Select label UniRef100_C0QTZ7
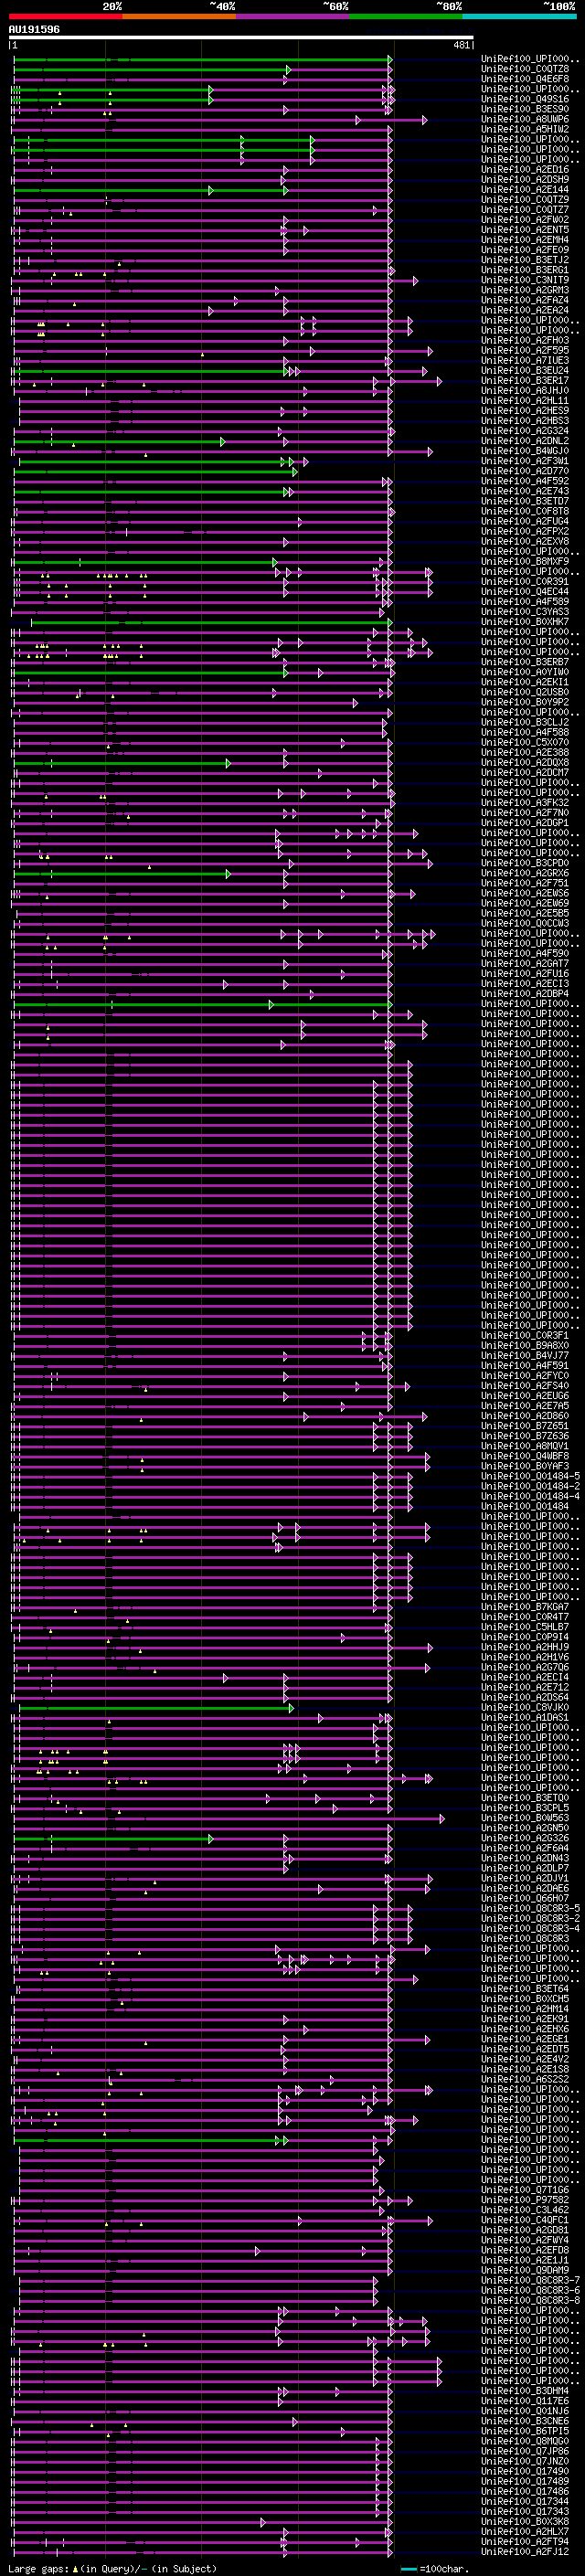This screenshot has height=2576, width=585. point(525,210)
